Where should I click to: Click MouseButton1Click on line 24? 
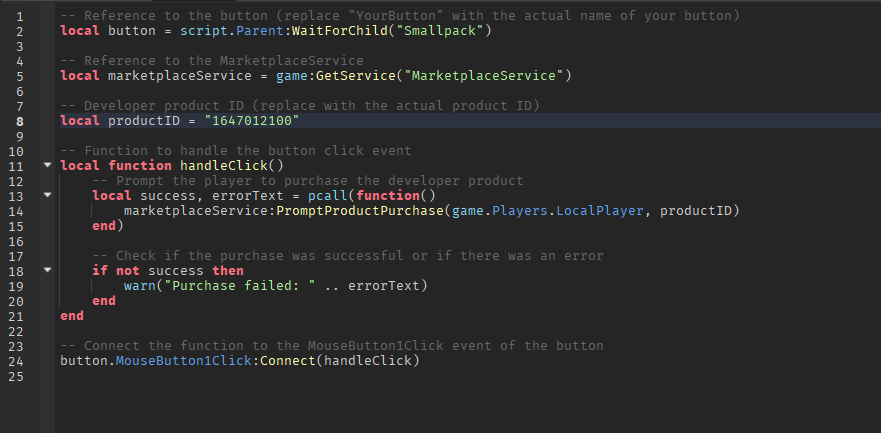click(x=184, y=361)
